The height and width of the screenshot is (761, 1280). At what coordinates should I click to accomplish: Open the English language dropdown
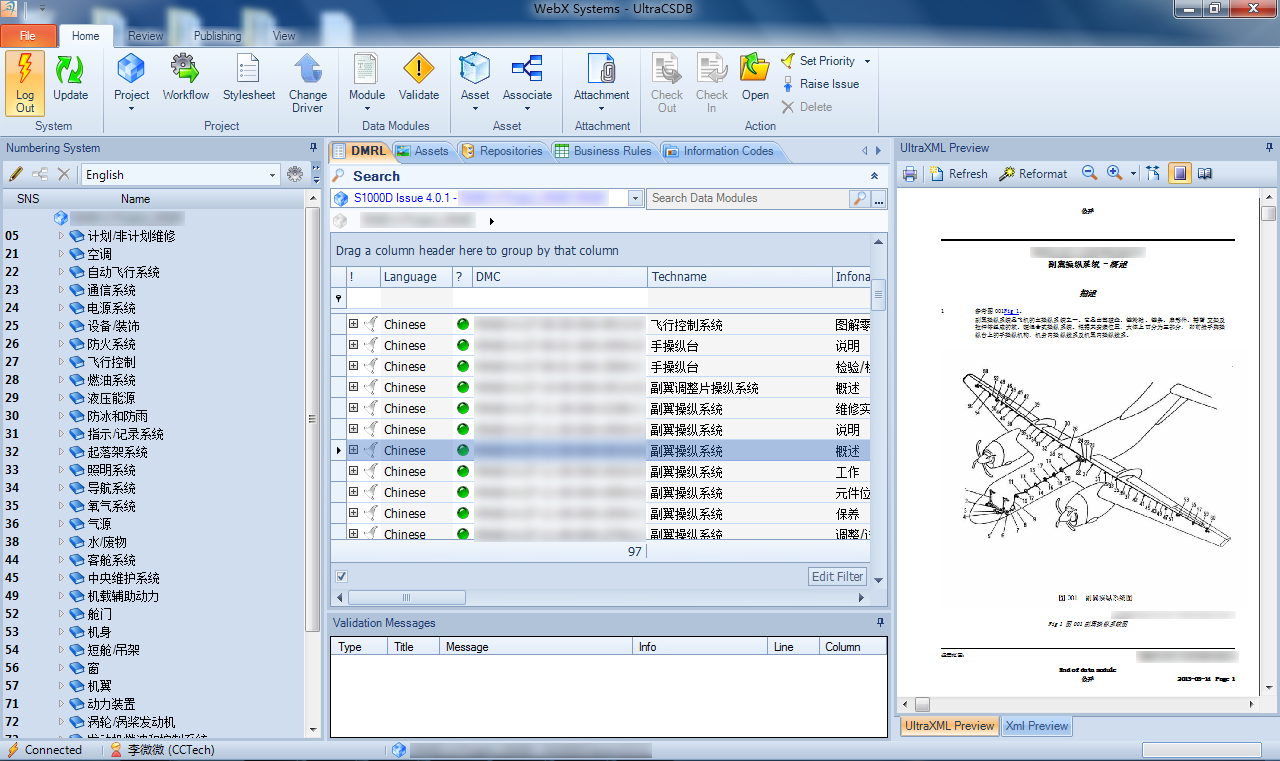[272, 175]
